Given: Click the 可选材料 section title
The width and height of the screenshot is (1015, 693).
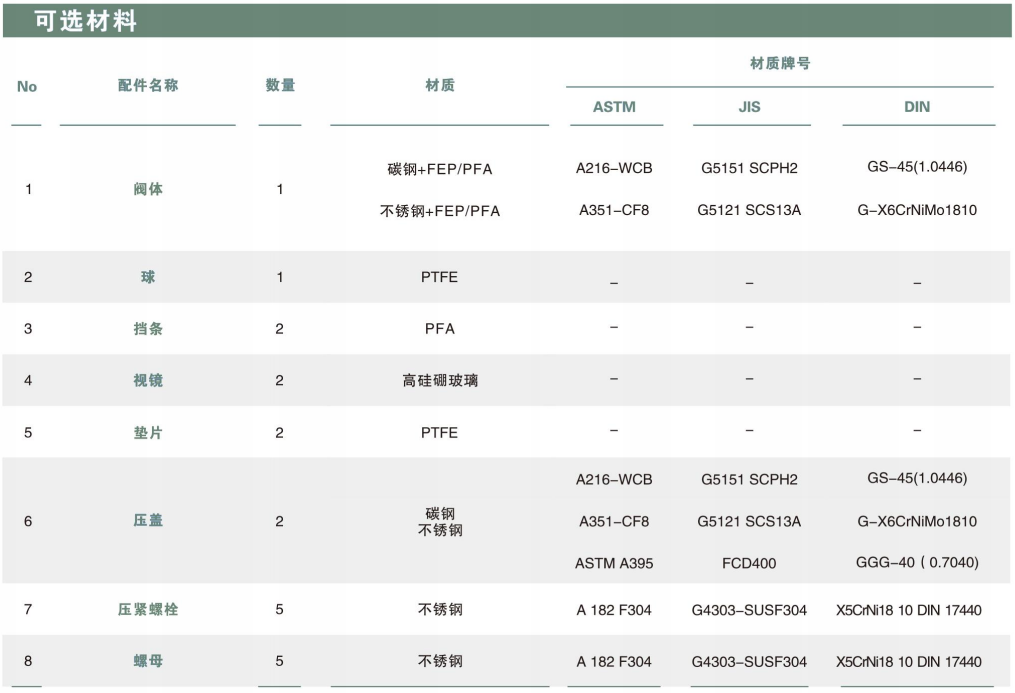Looking at the screenshot, I should point(85,21).
